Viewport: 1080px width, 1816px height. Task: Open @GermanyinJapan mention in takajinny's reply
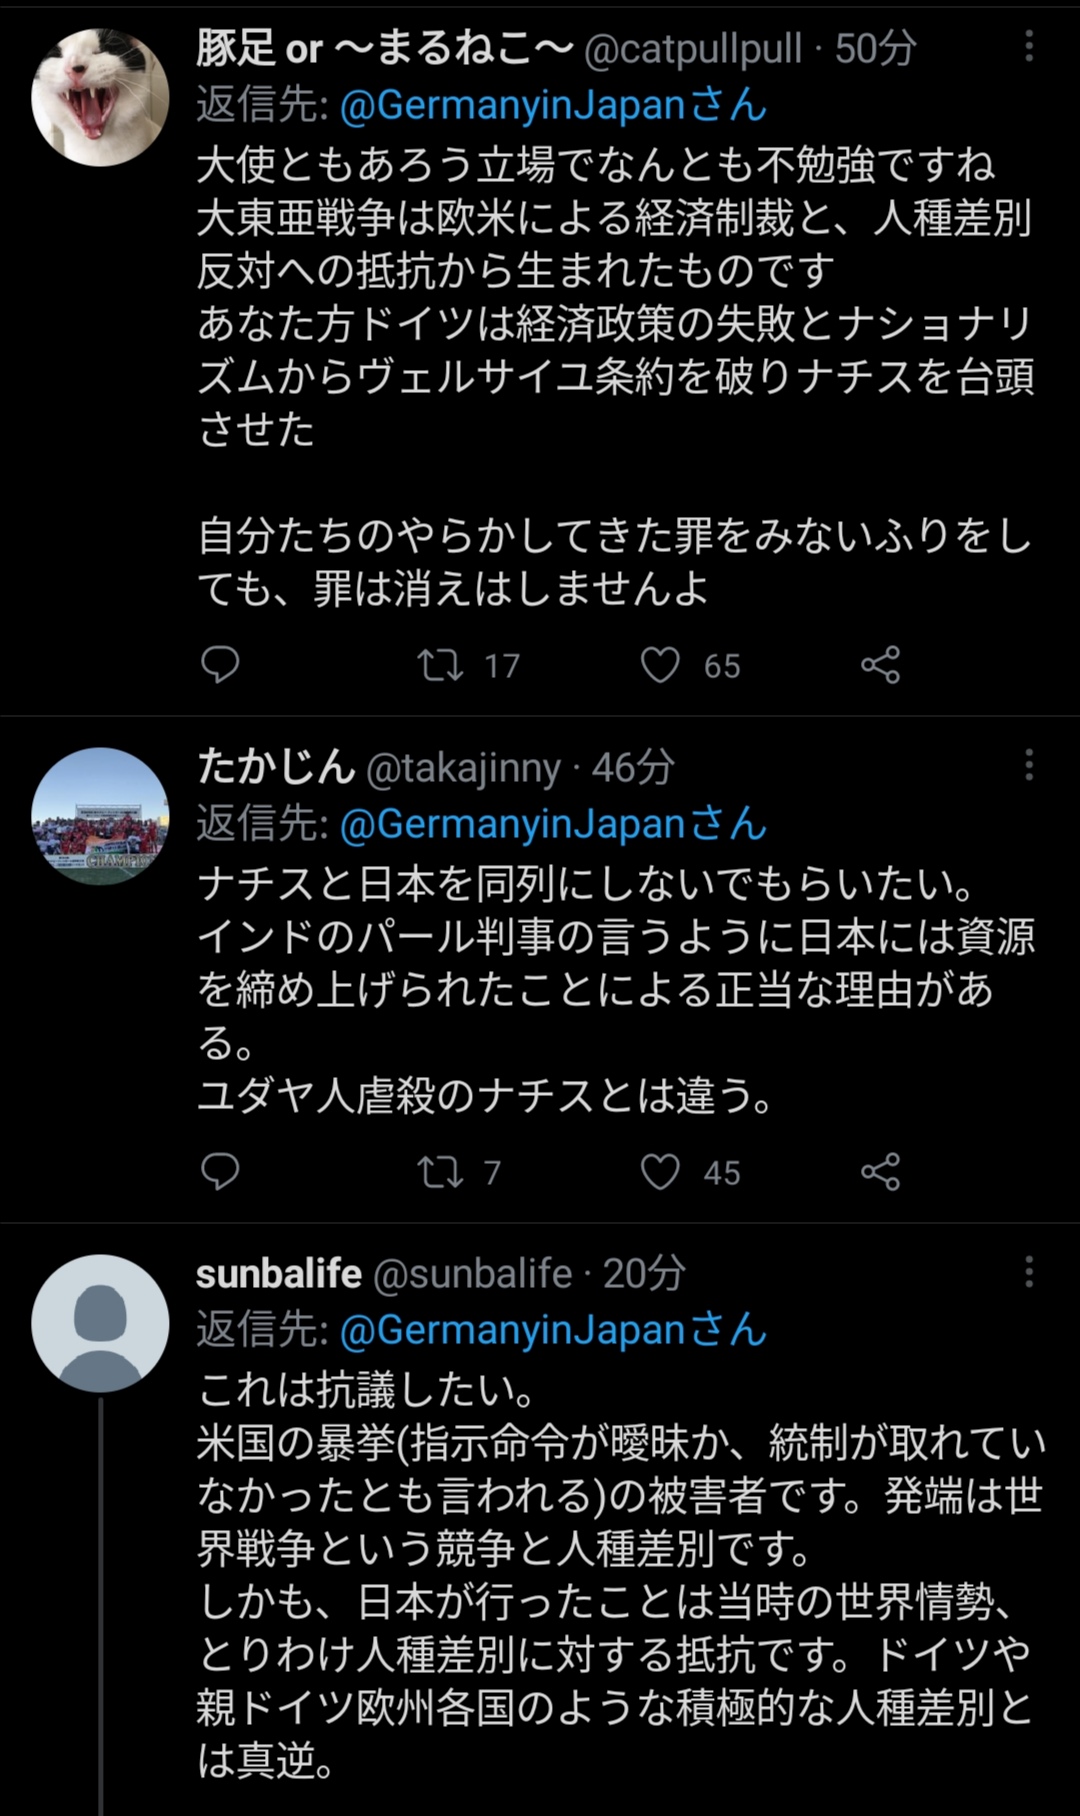click(x=553, y=824)
